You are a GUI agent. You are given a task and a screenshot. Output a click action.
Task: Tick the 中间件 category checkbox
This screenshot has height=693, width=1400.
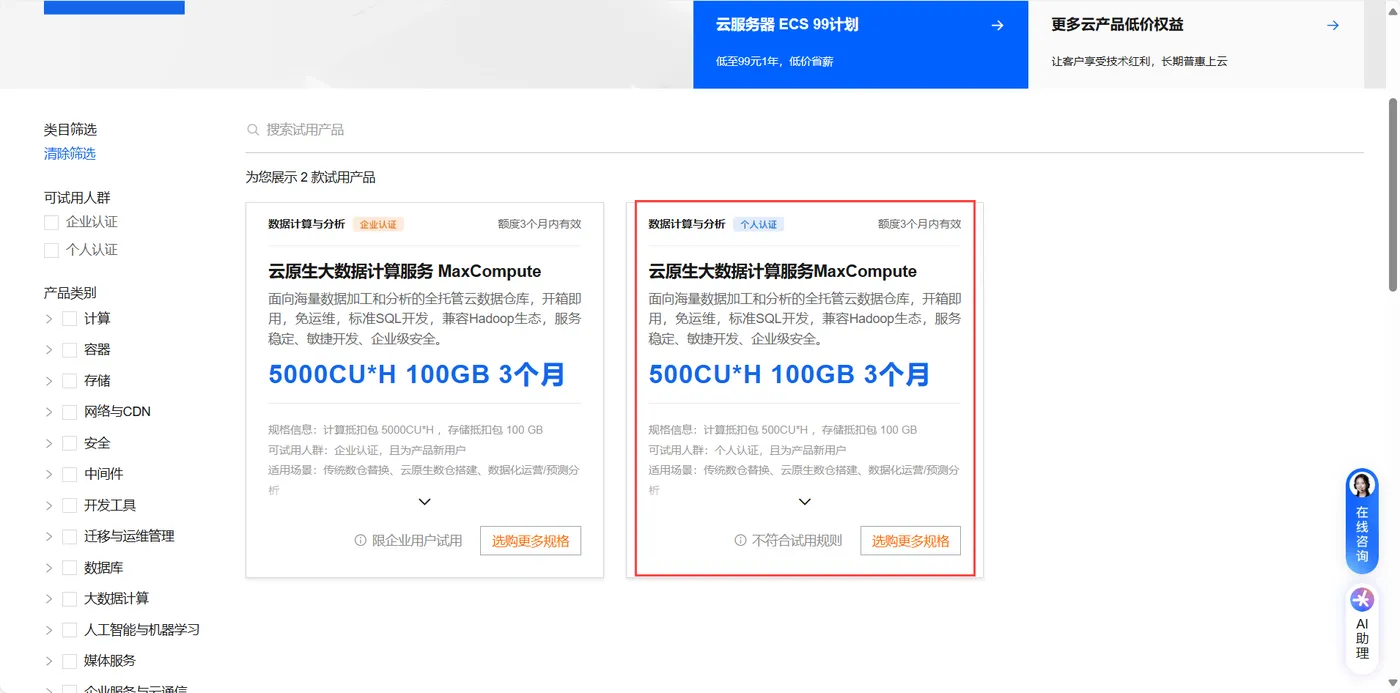pyautogui.click(x=69, y=474)
